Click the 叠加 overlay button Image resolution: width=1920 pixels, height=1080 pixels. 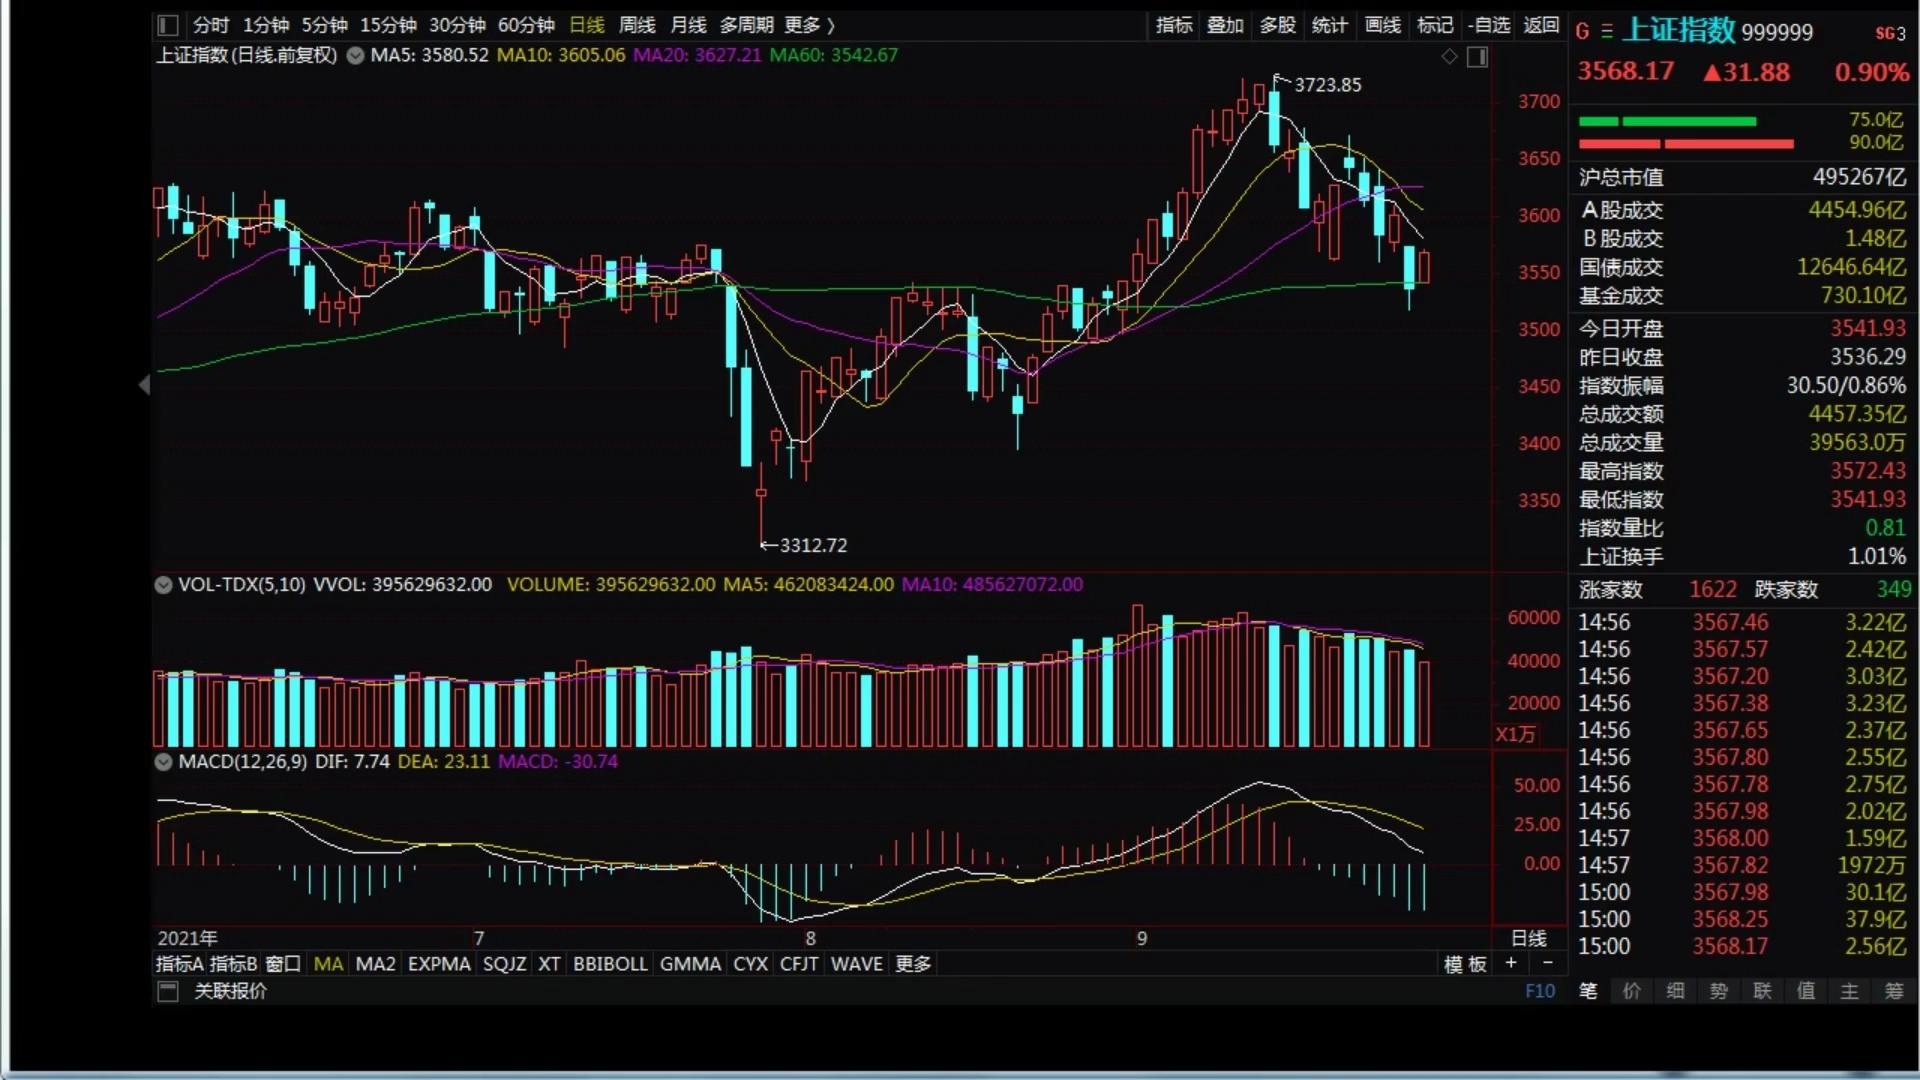1224,25
